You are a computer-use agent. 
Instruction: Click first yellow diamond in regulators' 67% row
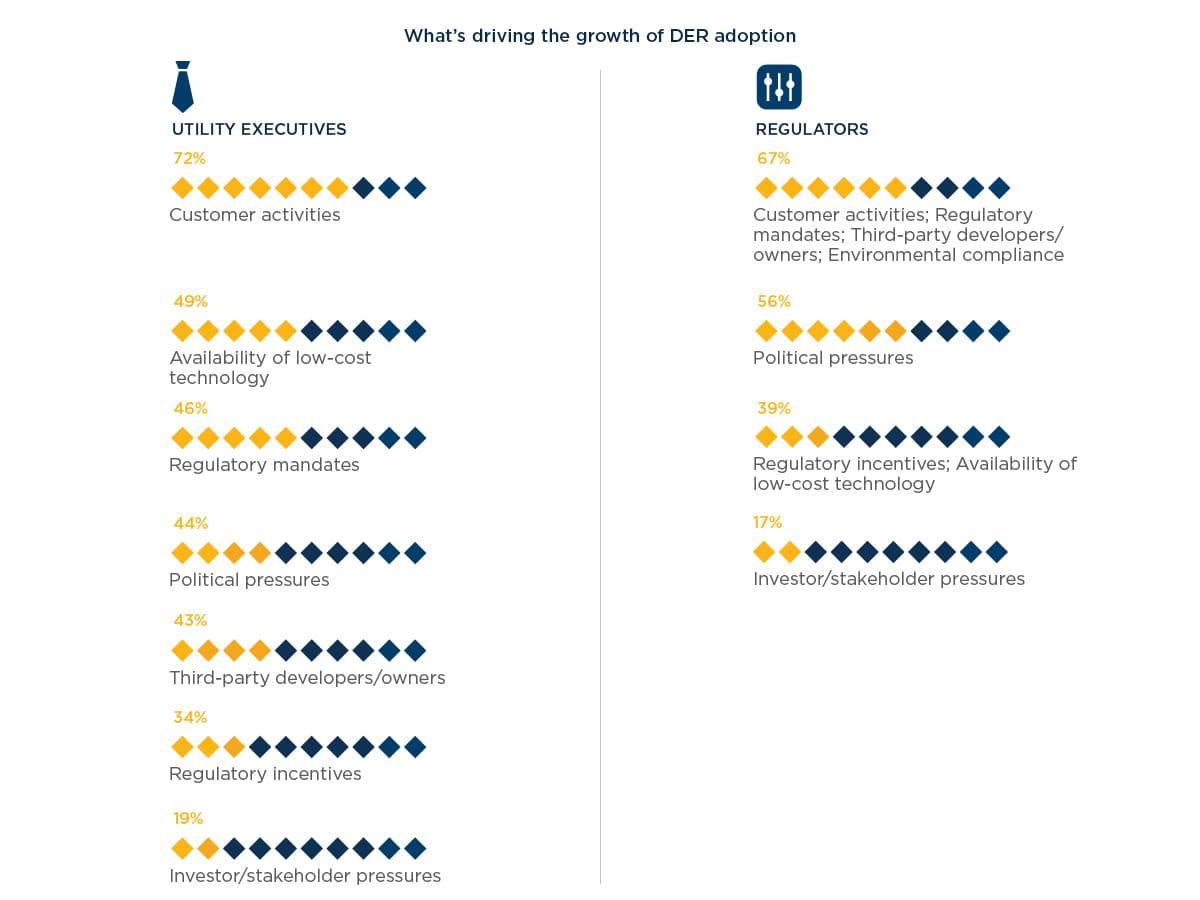(x=766, y=188)
